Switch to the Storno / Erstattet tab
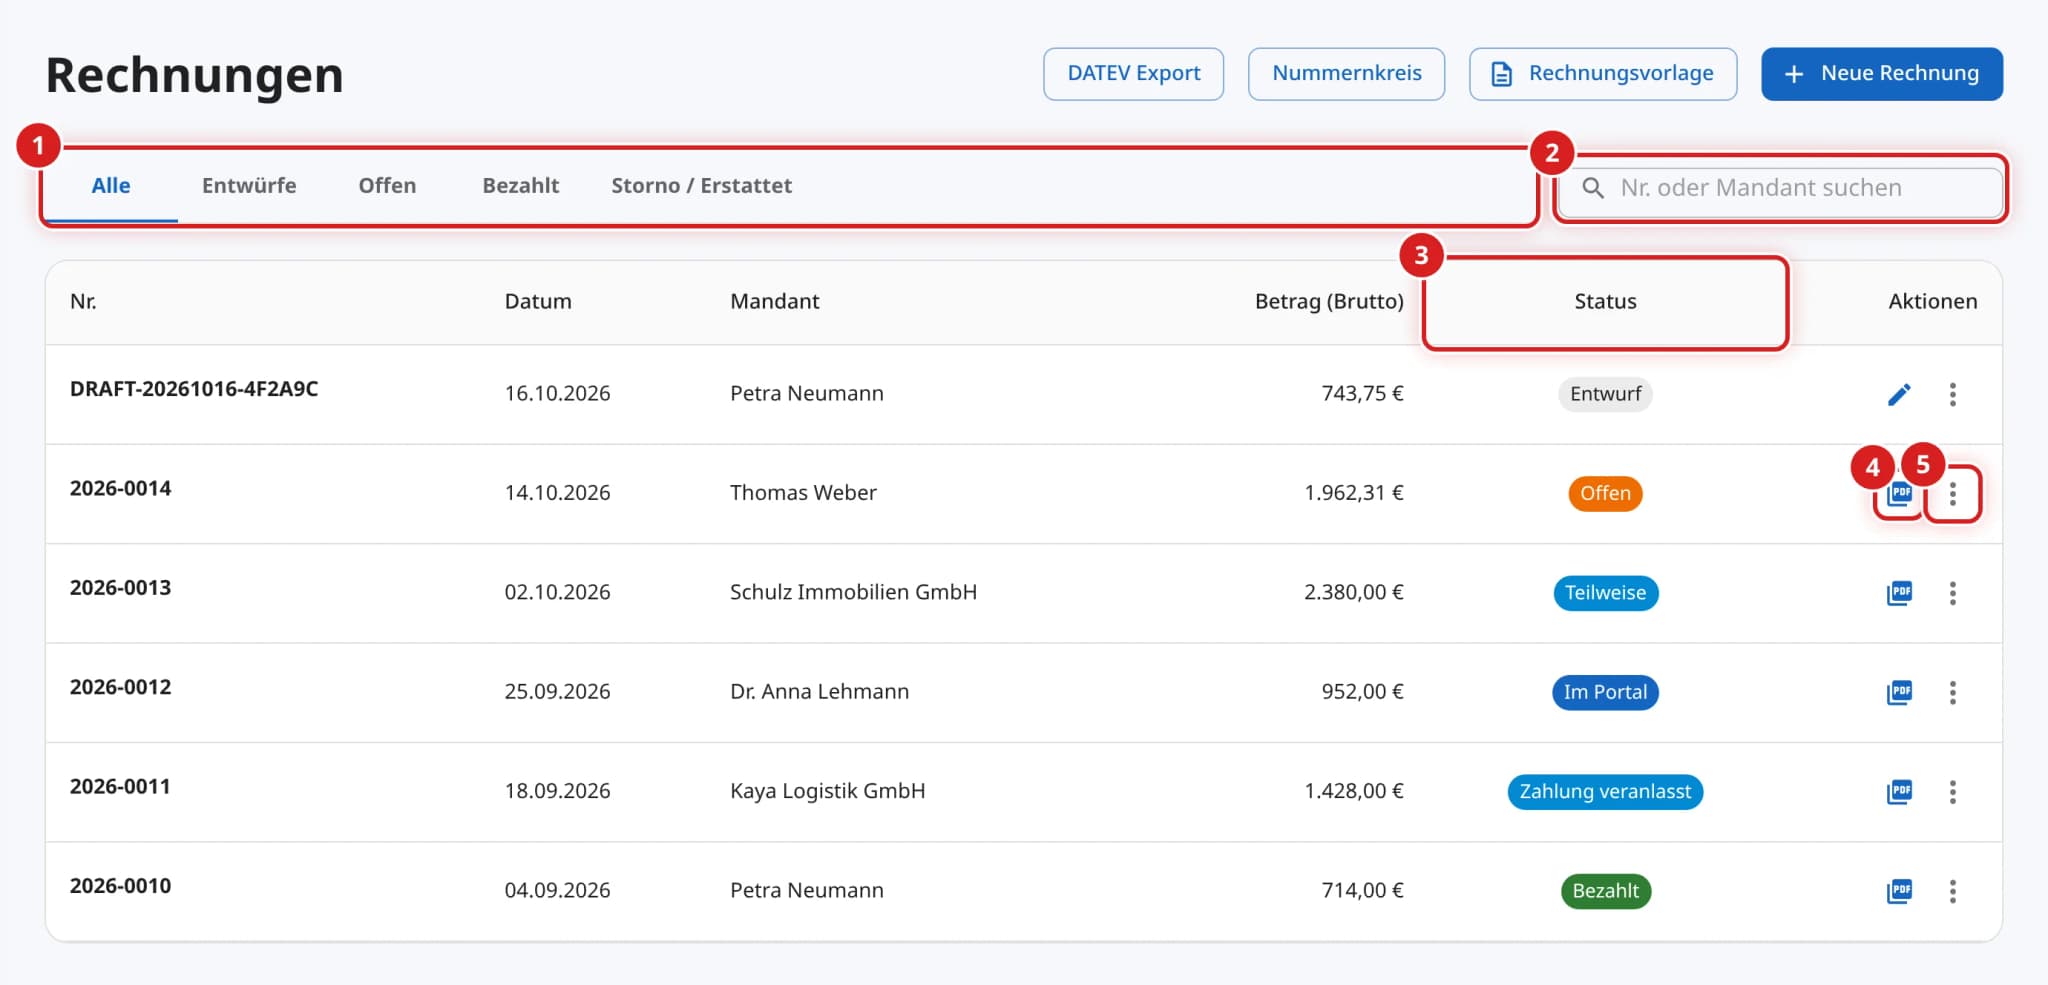 (701, 186)
